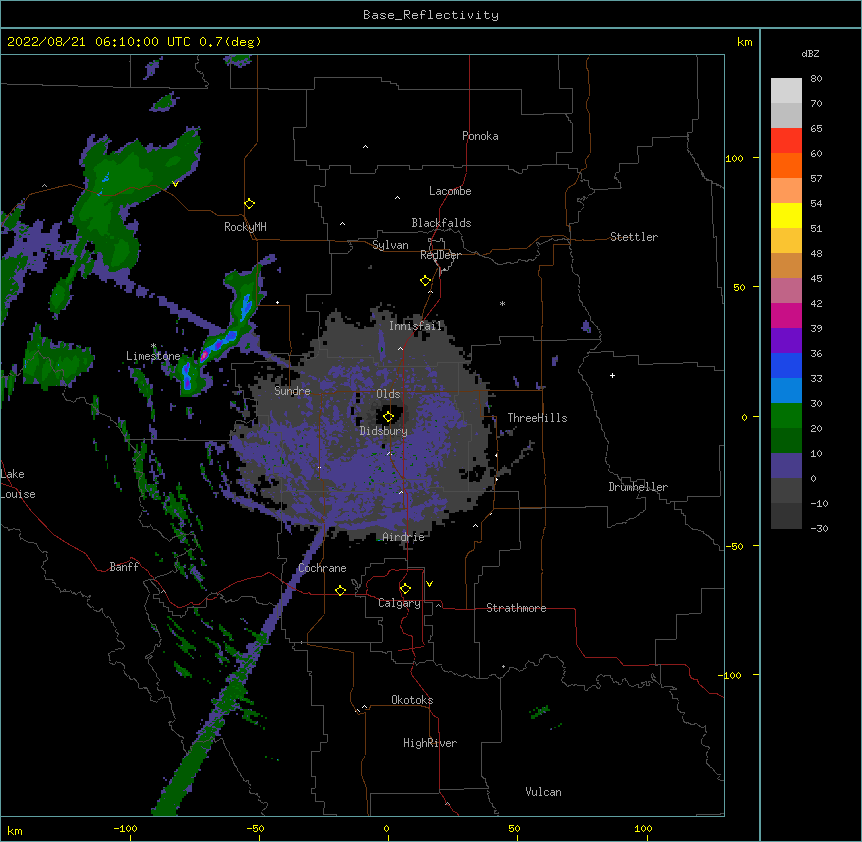Select the slate purple swatch between 10 and 0
862x842 pixels.
[x=786, y=466]
